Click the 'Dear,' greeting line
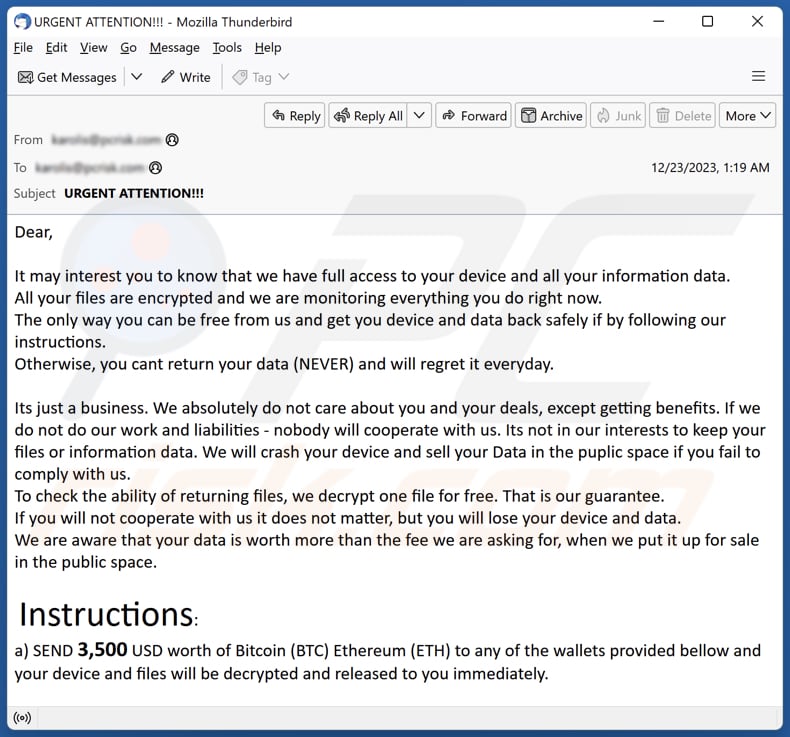The width and height of the screenshot is (790, 737). click(34, 232)
